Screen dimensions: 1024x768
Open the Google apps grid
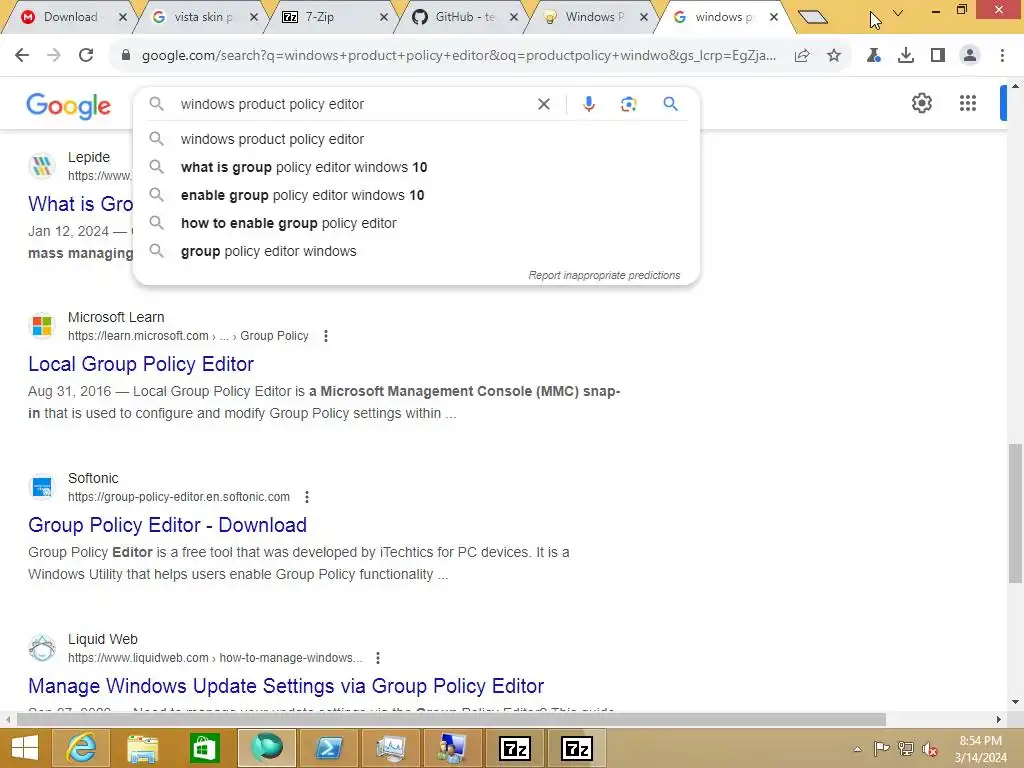pyautogui.click(x=968, y=103)
